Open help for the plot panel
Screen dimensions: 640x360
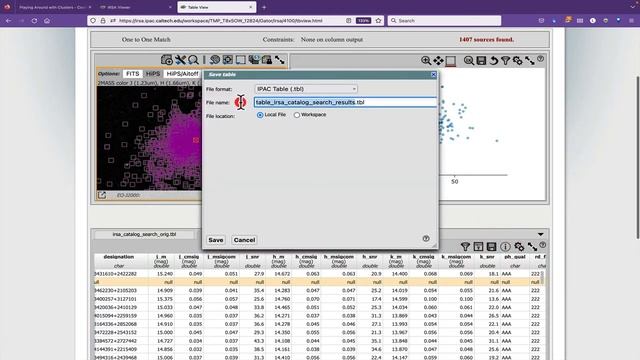[x=540, y=59]
